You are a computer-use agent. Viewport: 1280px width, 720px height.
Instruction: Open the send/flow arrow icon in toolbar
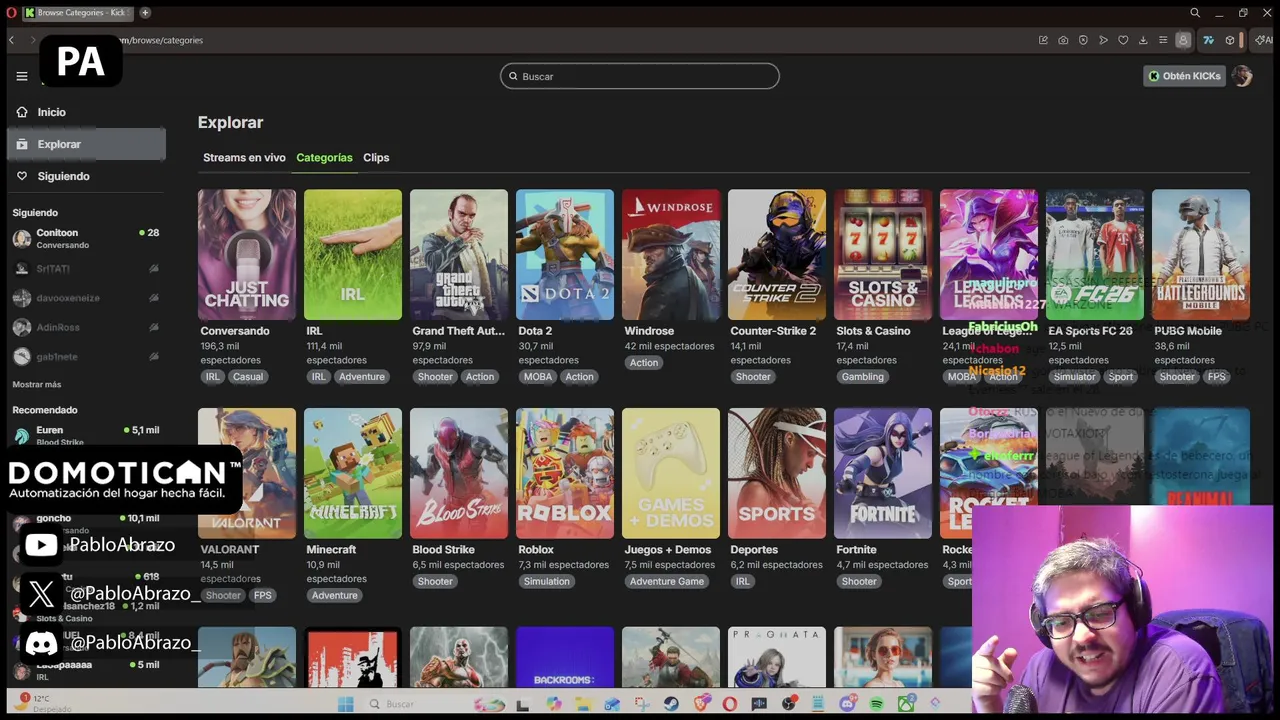tap(1103, 40)
